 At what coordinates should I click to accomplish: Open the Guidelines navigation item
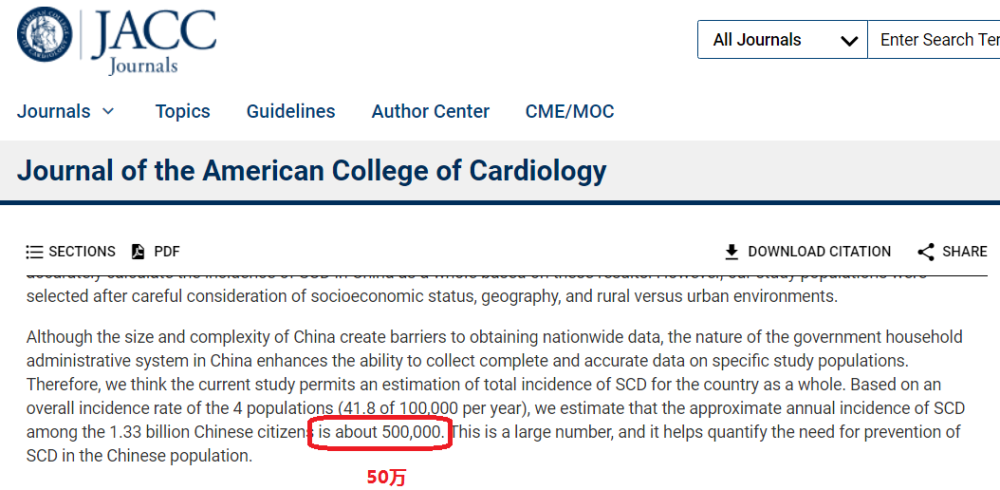(x=291, y=112)
